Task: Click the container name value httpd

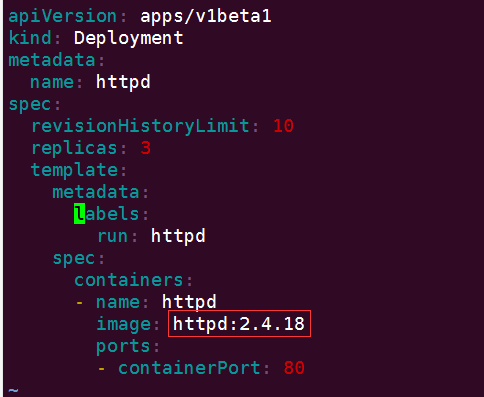Action: [189, 302]
